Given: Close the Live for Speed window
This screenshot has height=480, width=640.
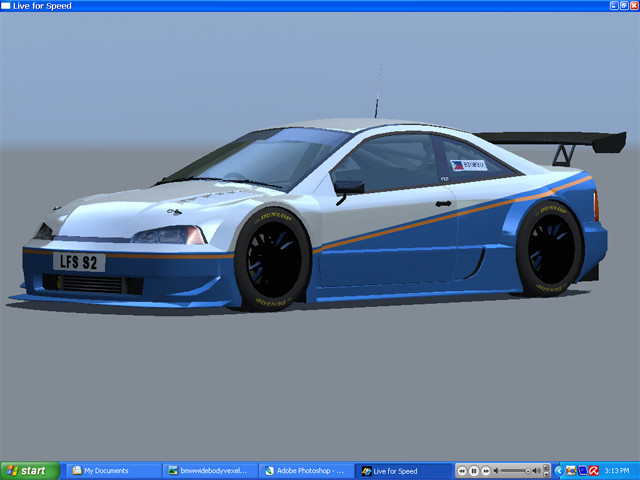Looking at the screenshot, I should coord(634,5).
